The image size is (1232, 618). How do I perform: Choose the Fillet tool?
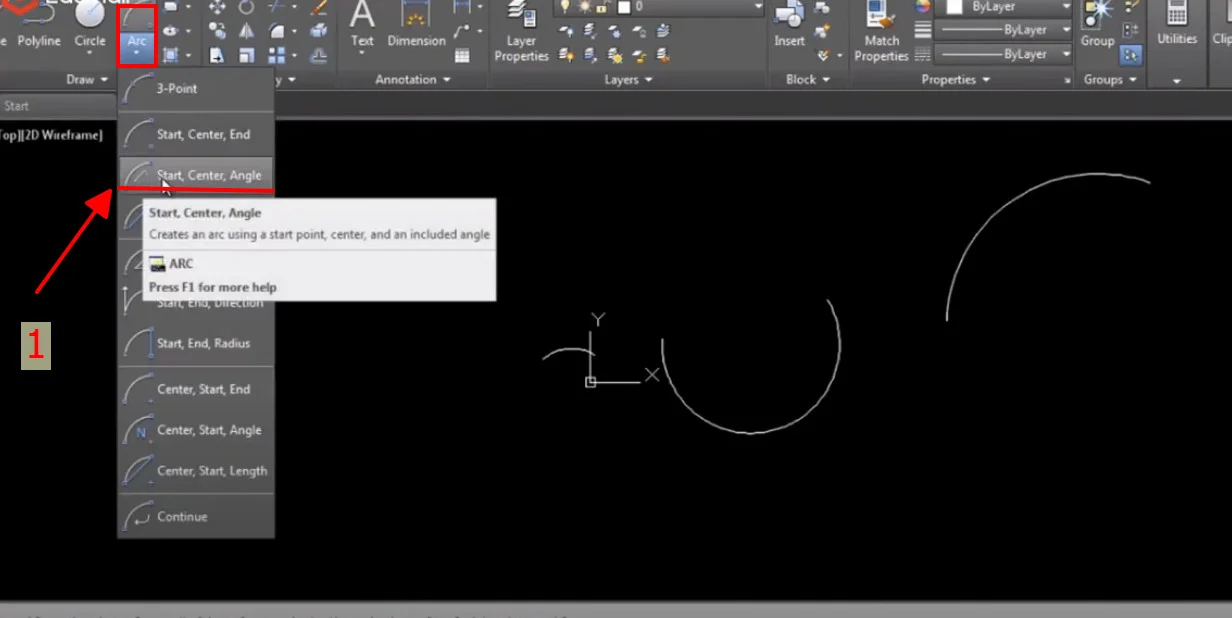(x=277, y=32)
